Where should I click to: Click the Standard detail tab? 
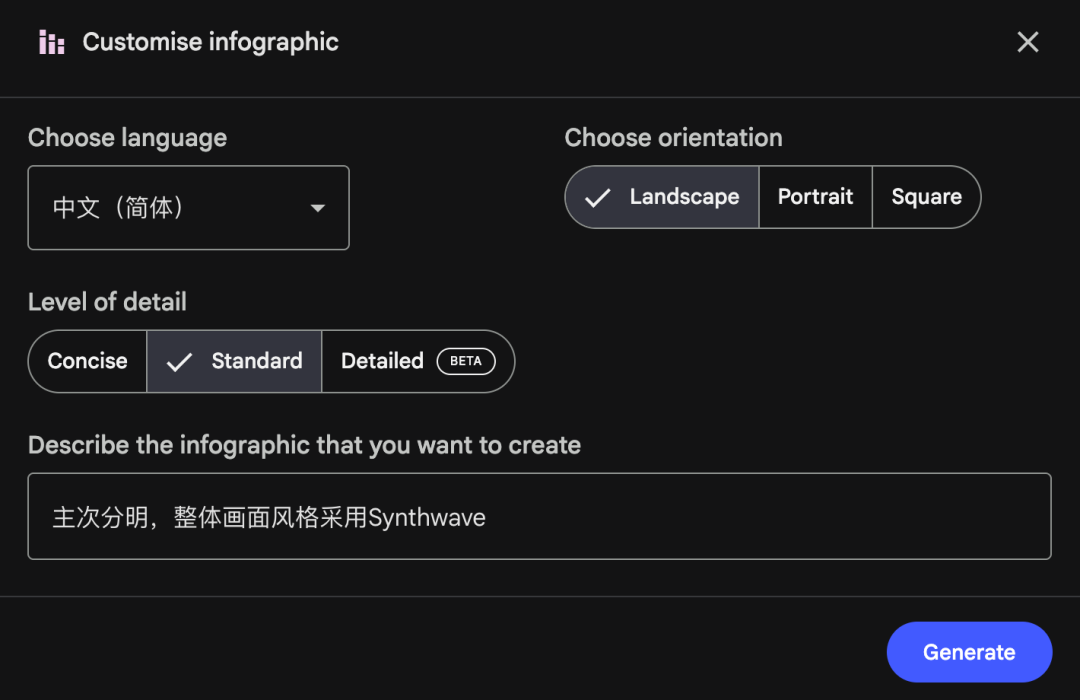[x=234, y=361]
